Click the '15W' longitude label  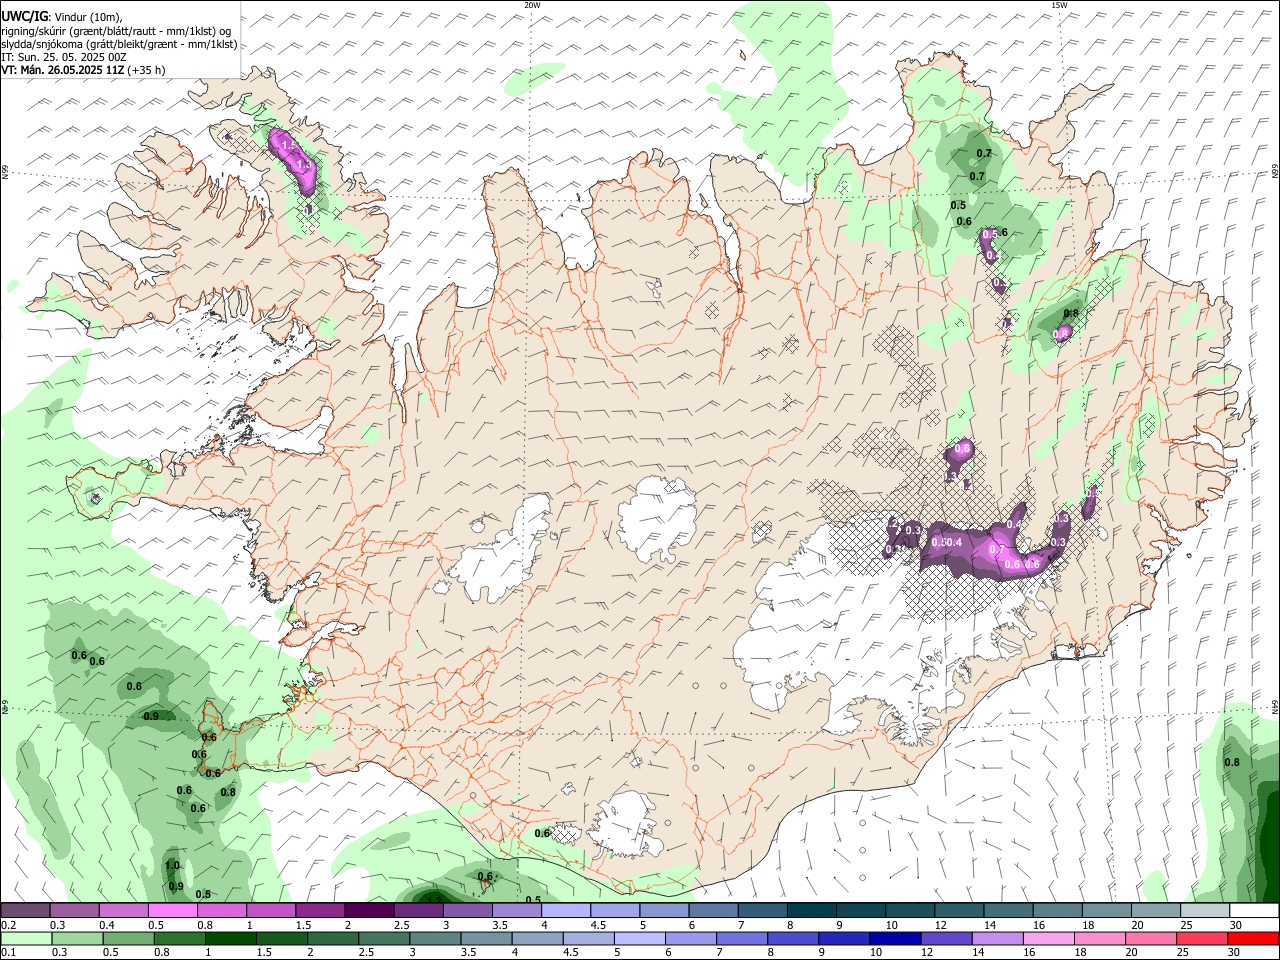pos(1059,5)
